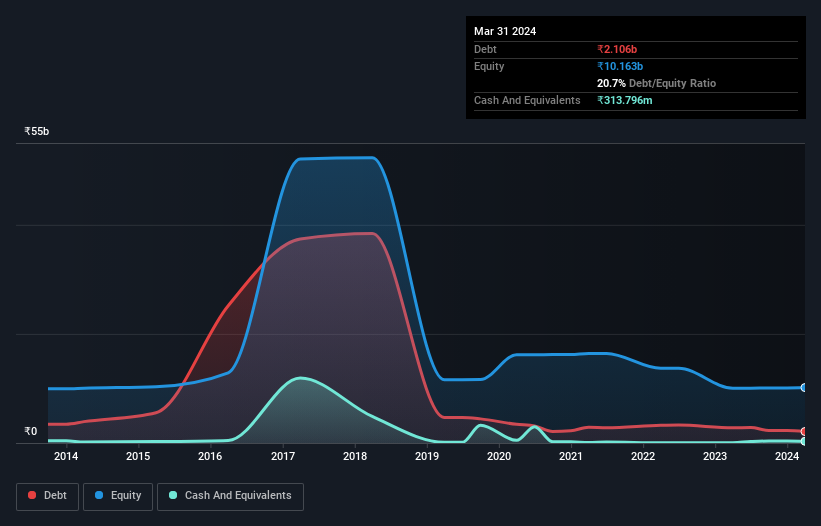Click the Equity label in tooltip
The width and height of the screenshot is (821, 526).
click(x=489, y=66)
